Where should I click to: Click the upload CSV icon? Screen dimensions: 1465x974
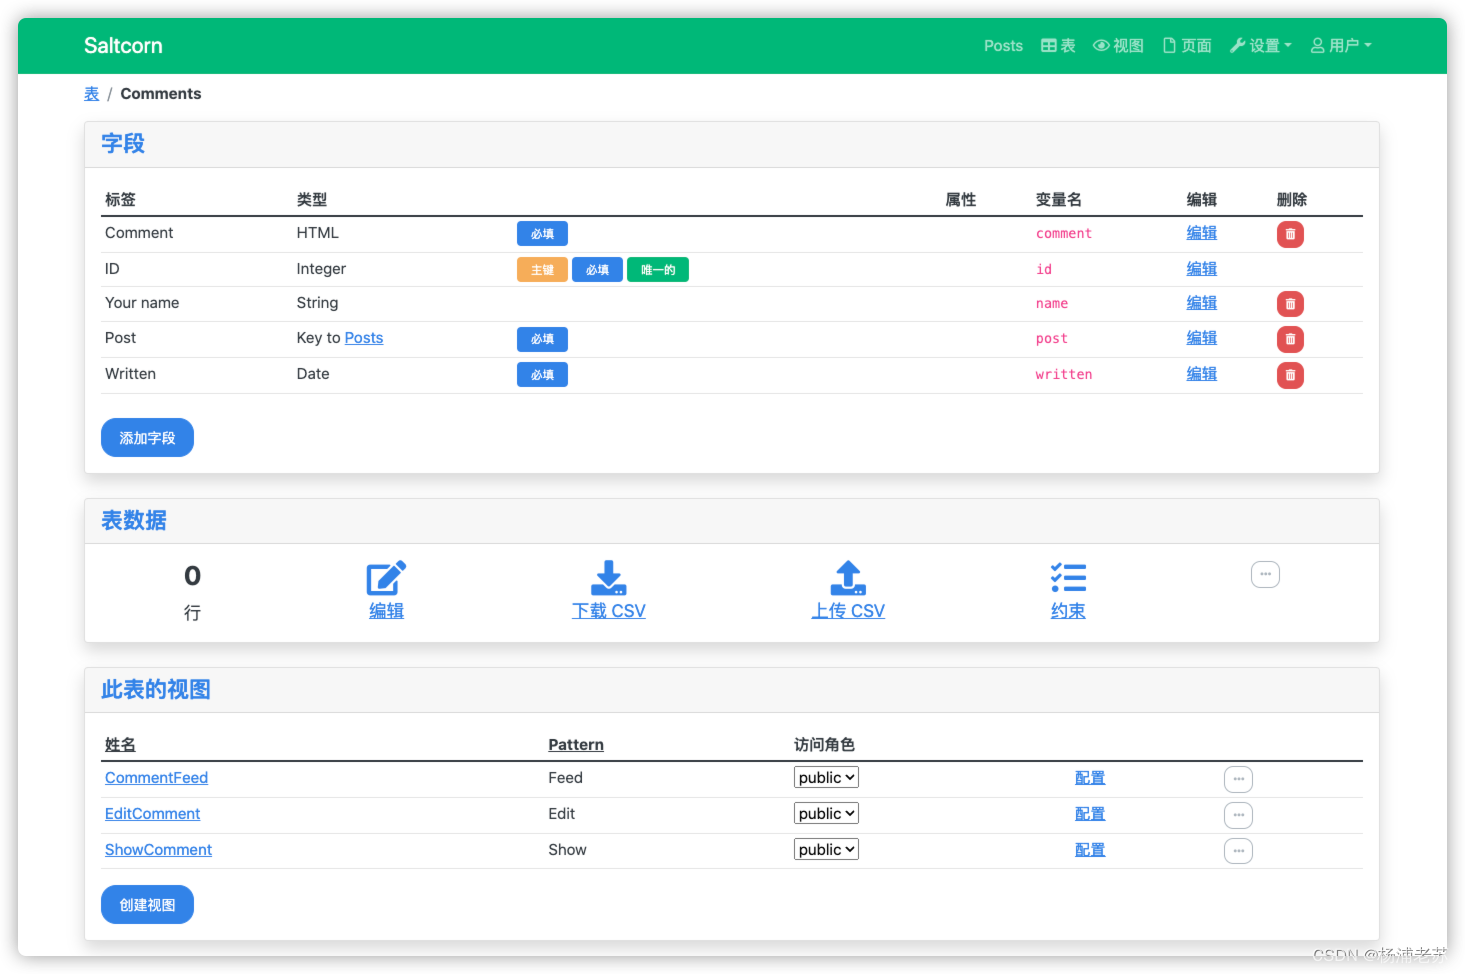(848, 578)
